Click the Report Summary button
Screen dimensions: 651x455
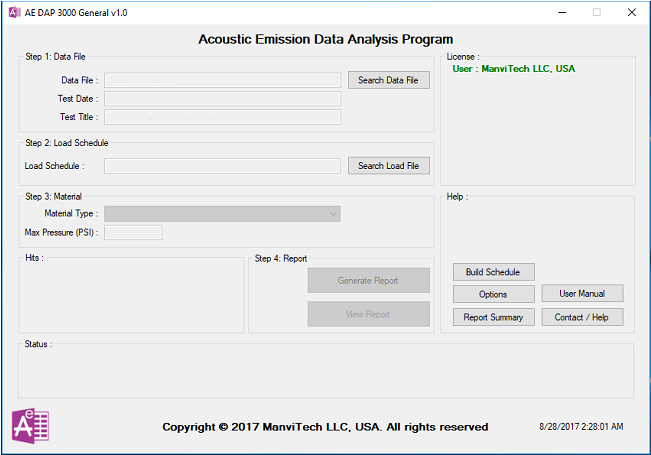493,317
